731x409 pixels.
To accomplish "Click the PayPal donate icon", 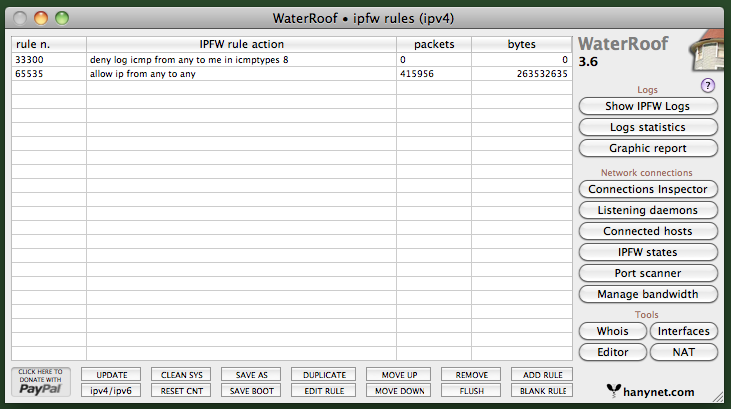I will [41, 382].
